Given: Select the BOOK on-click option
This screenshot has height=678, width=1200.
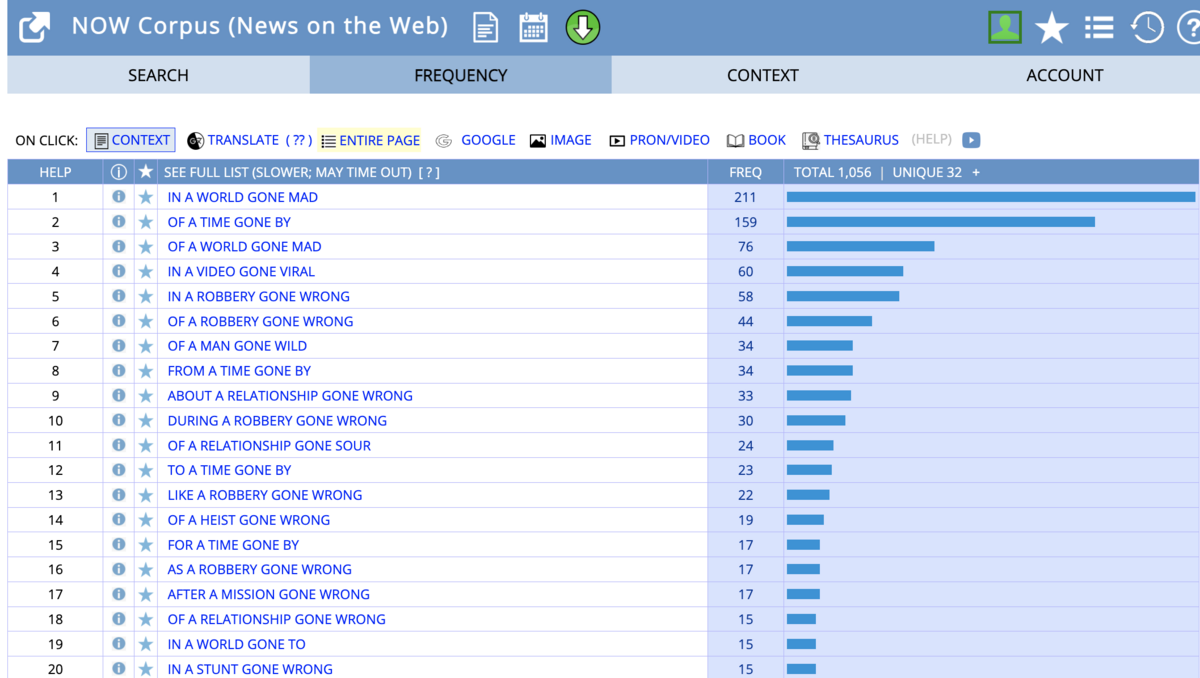Looking at the screenshot, I should (757, 140).
